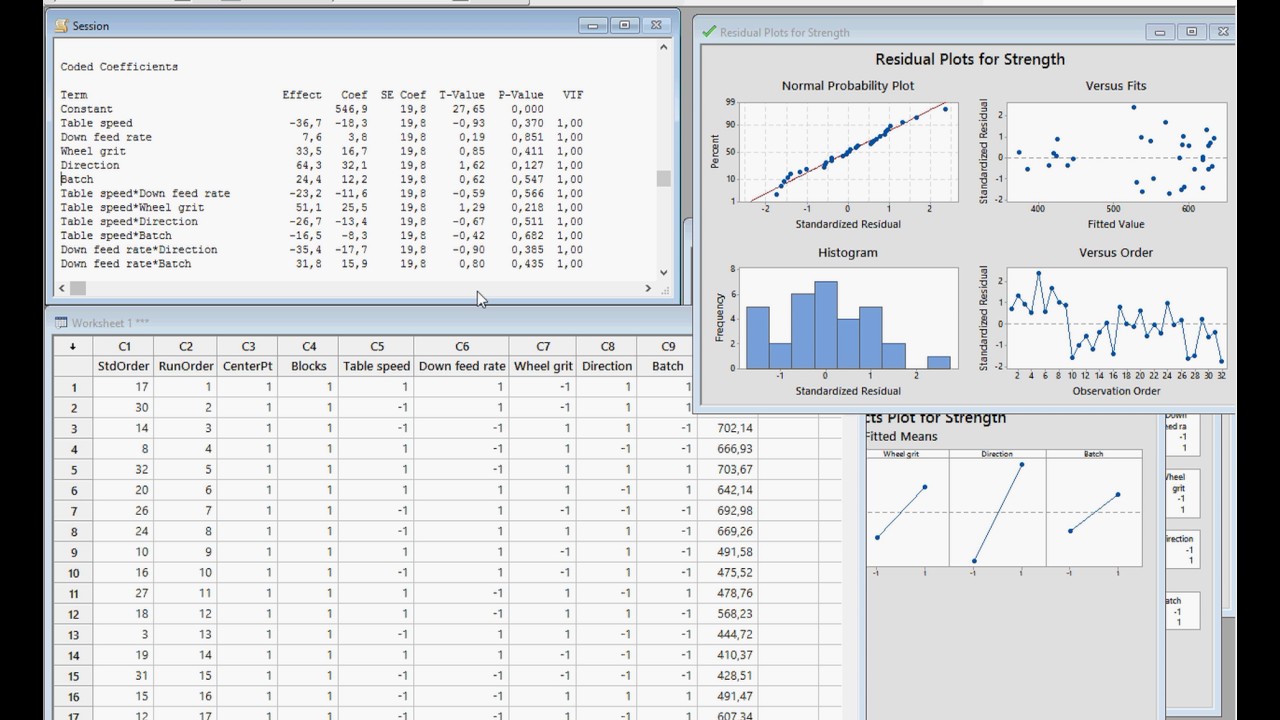Click the strength value 702,14
1280x720 pixels.
(x=728, y=428)
